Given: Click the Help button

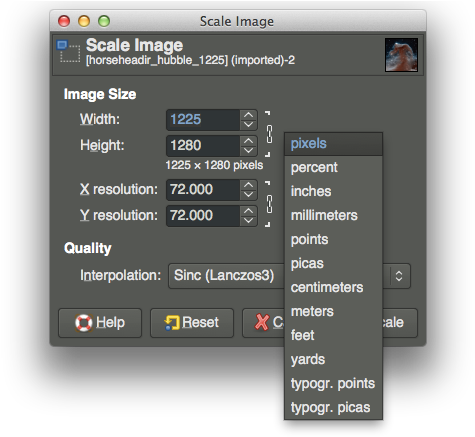Looking at the screenshot, I should (x=100, y=323).
